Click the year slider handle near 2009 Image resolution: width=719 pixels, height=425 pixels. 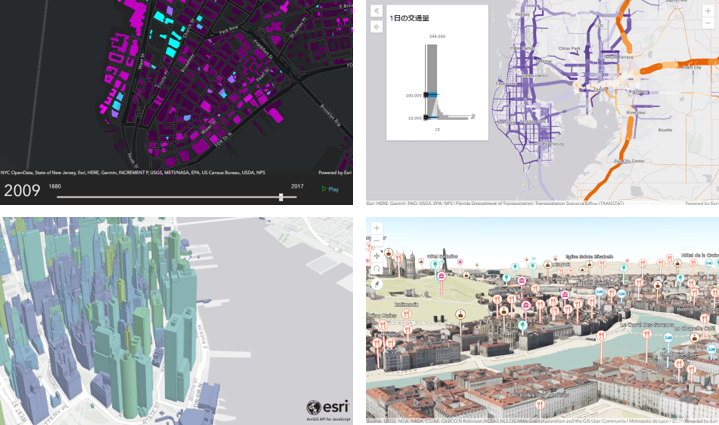point(281,197)
